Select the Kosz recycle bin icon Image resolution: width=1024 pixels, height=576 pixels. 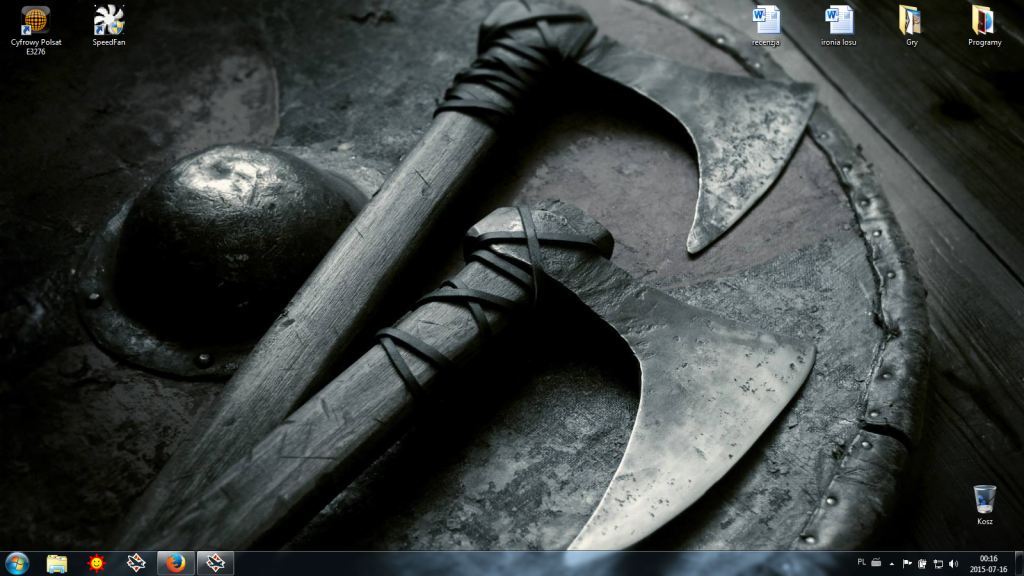coord(984,505)
